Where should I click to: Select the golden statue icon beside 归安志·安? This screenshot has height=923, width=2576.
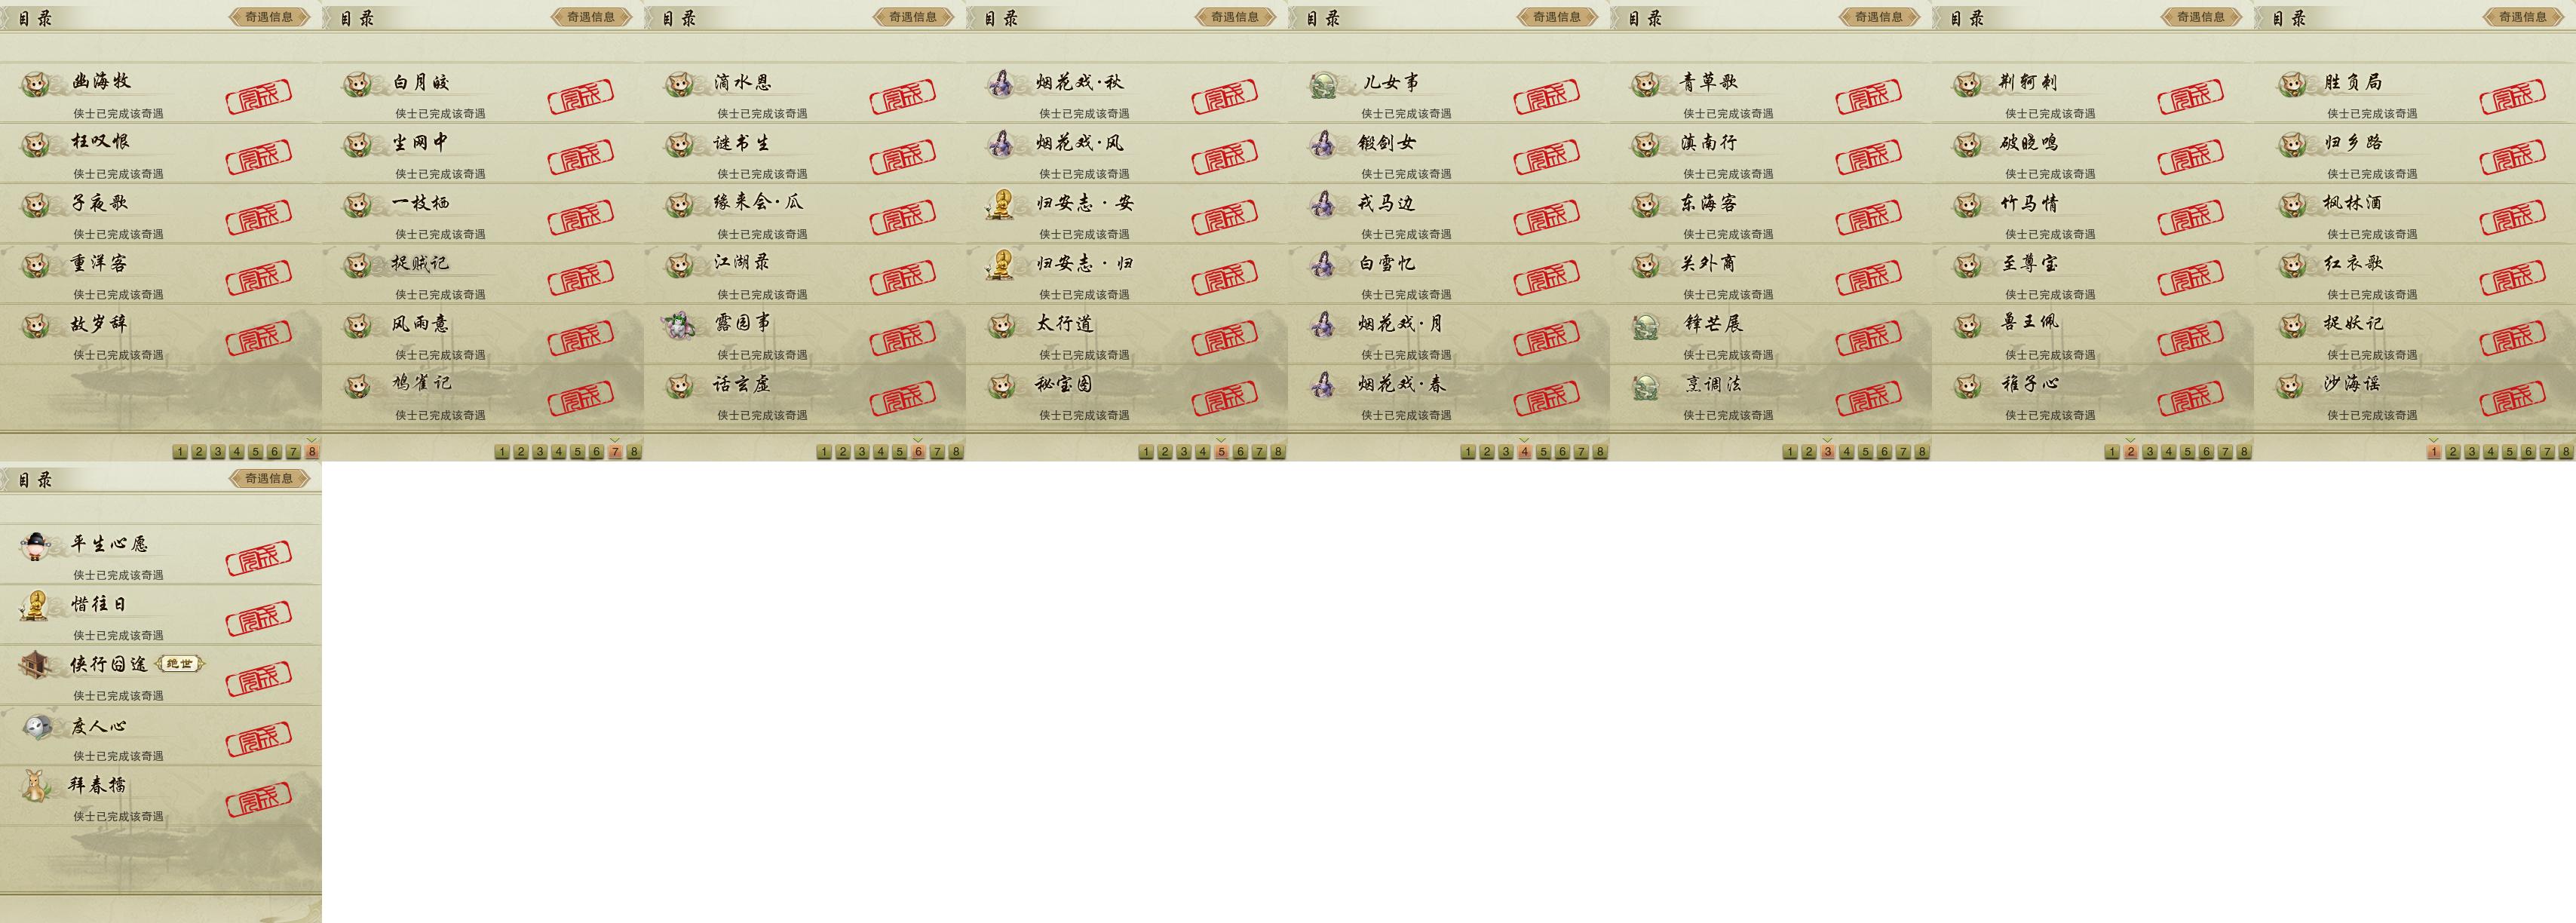1000,205
